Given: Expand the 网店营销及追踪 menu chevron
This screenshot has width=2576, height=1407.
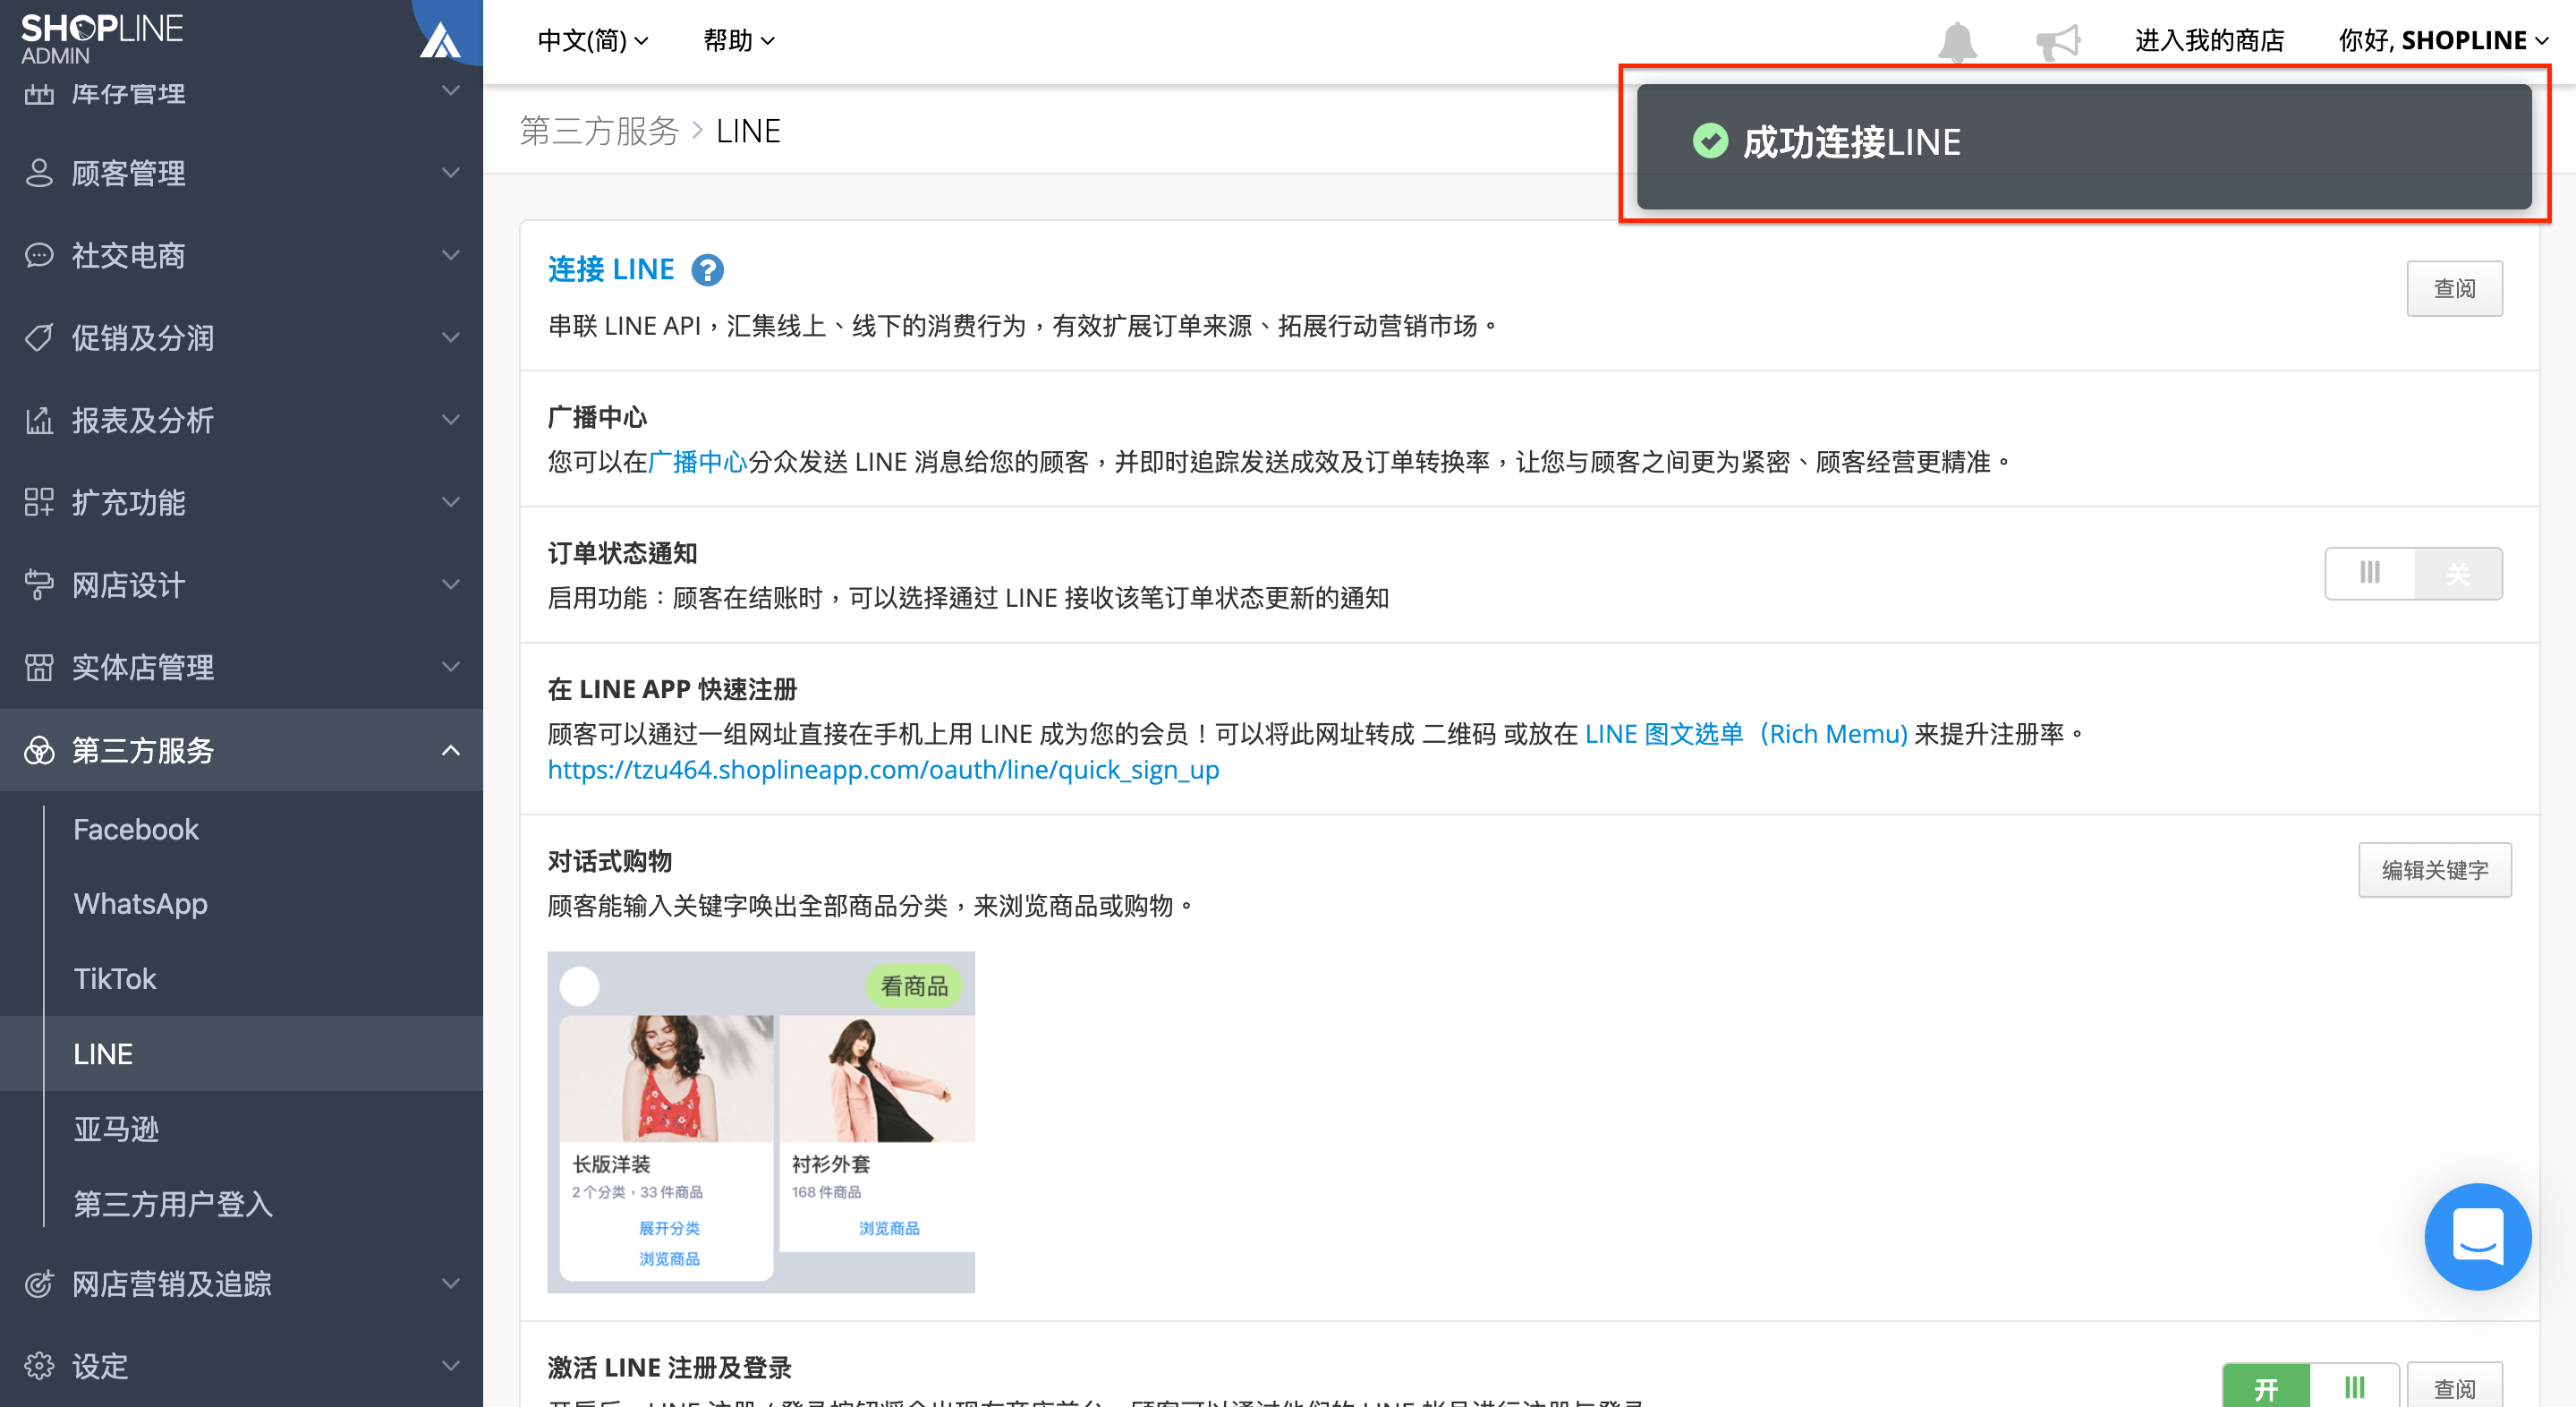Looking at the screenshot, I should pyautogui.click(x=451, y=1284).
